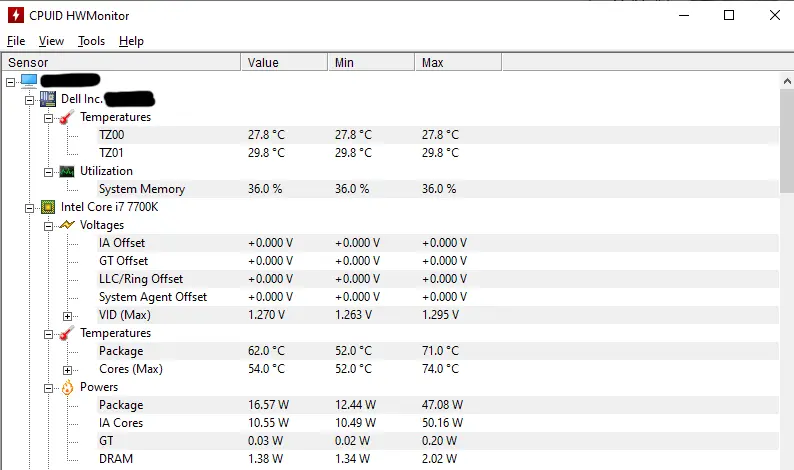Collapse the Voltages section
This screenshot has width=794, height=470.
(x=49, y=226)
